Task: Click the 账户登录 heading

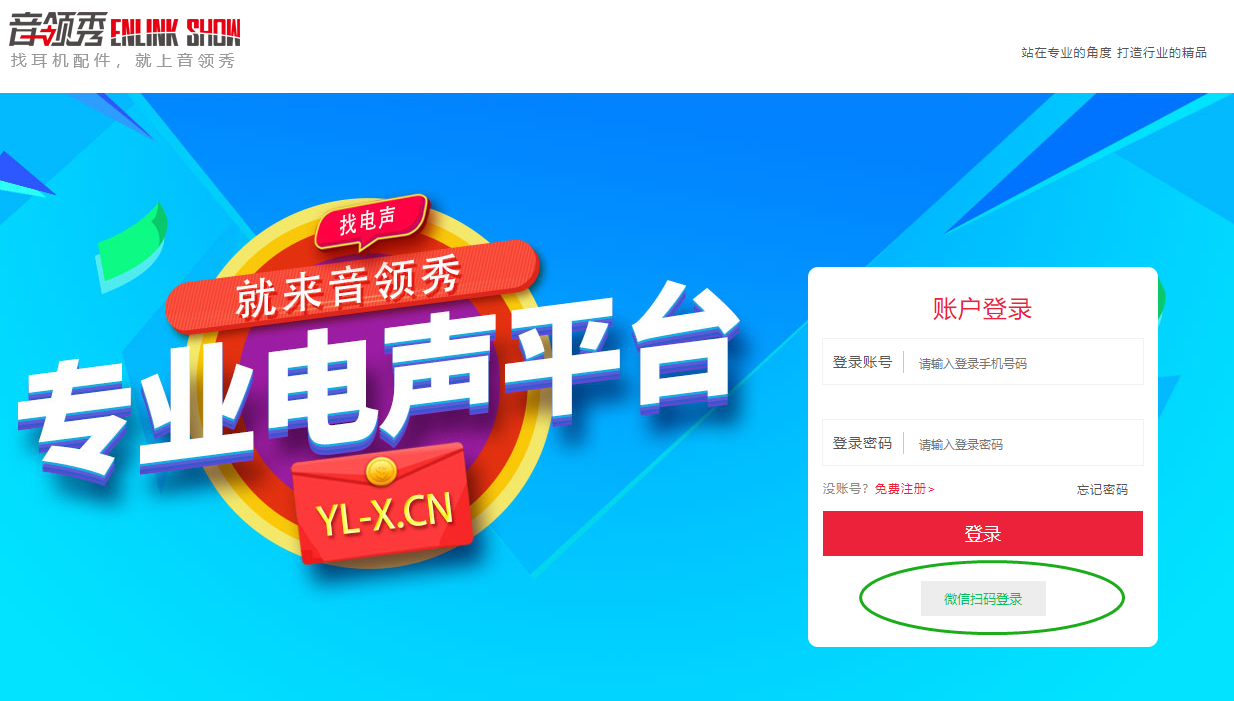Action: coord(982,309)
